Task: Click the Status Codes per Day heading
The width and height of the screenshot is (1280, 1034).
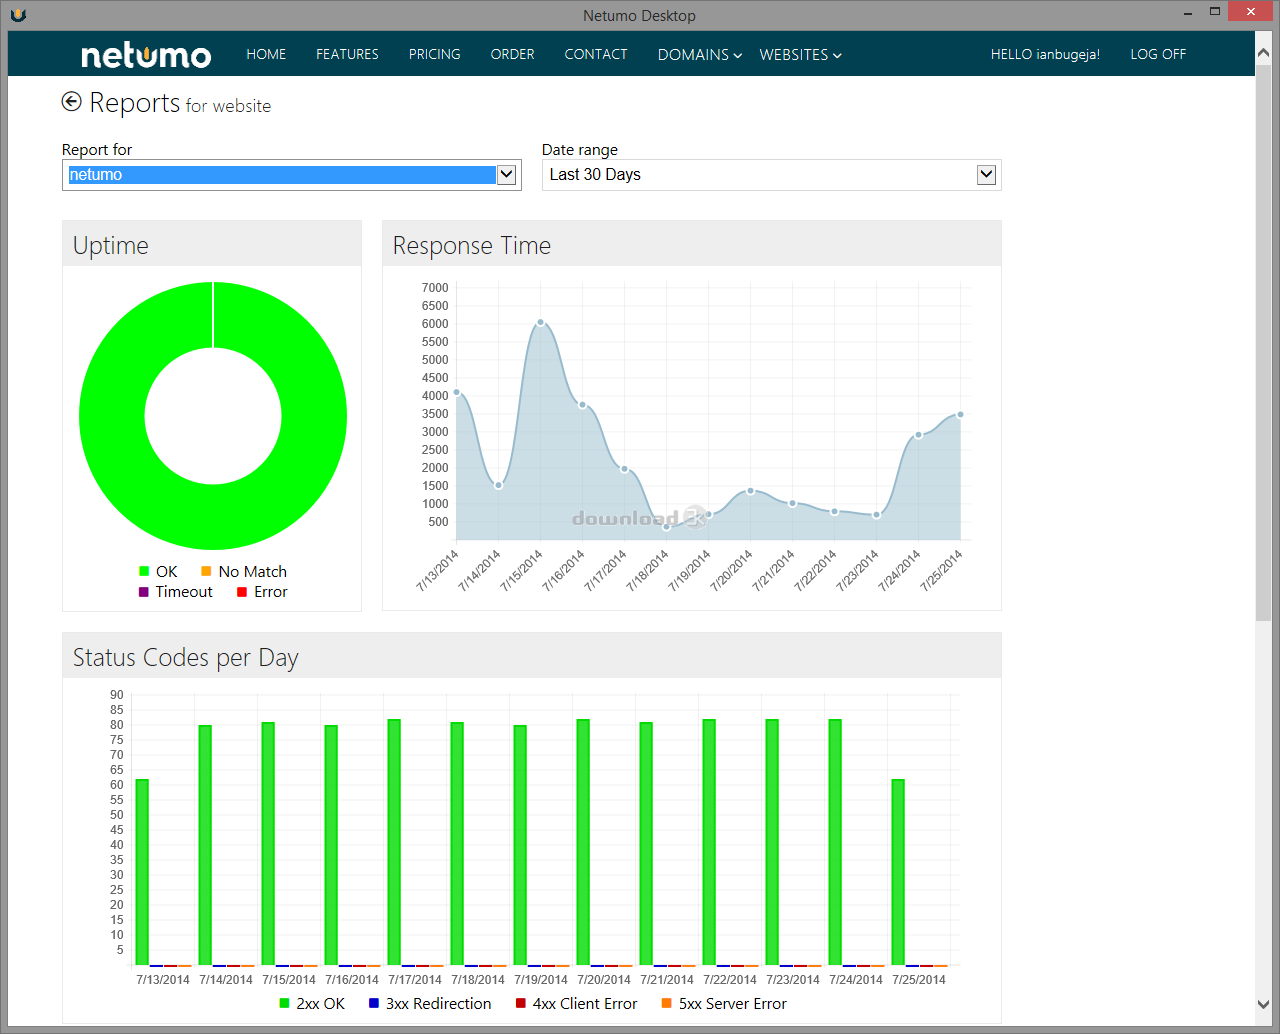Action: [x=185, y=657]
